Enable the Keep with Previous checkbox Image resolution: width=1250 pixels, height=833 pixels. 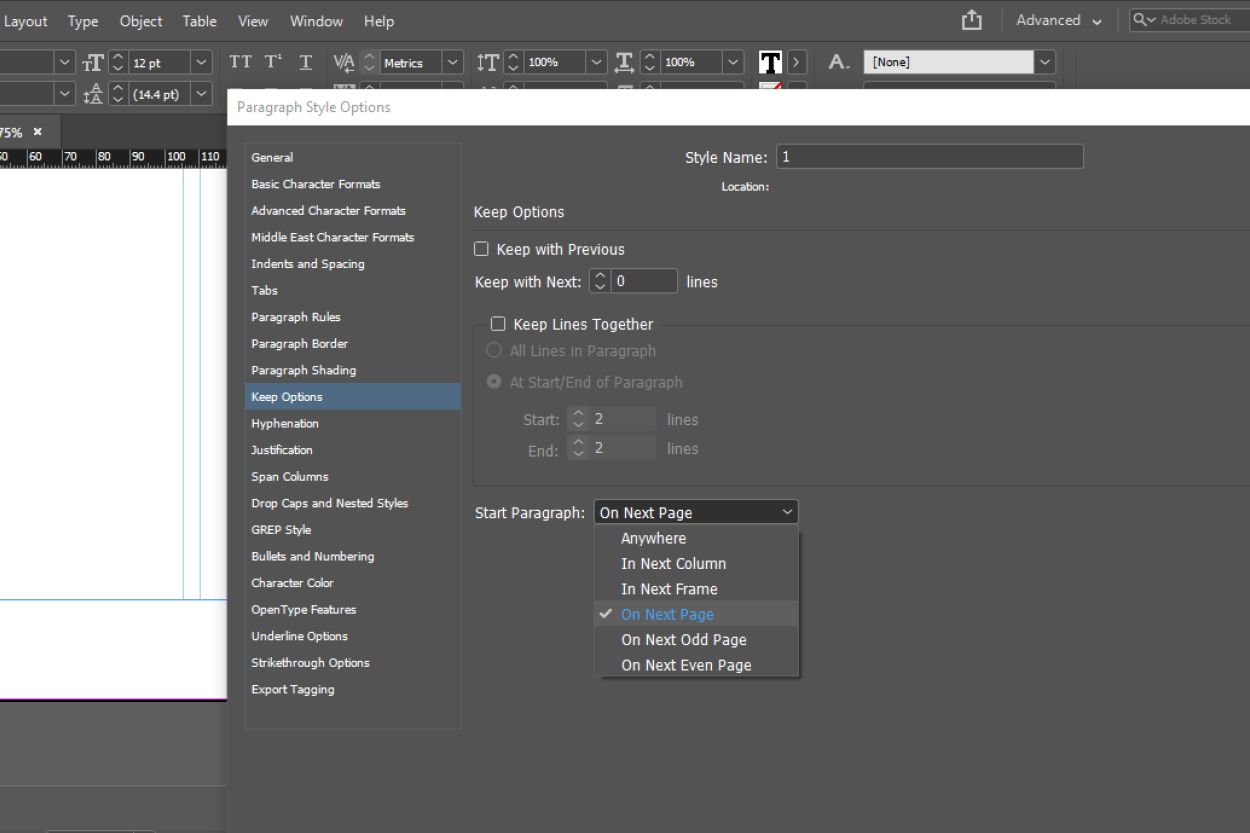coord(482,249)
